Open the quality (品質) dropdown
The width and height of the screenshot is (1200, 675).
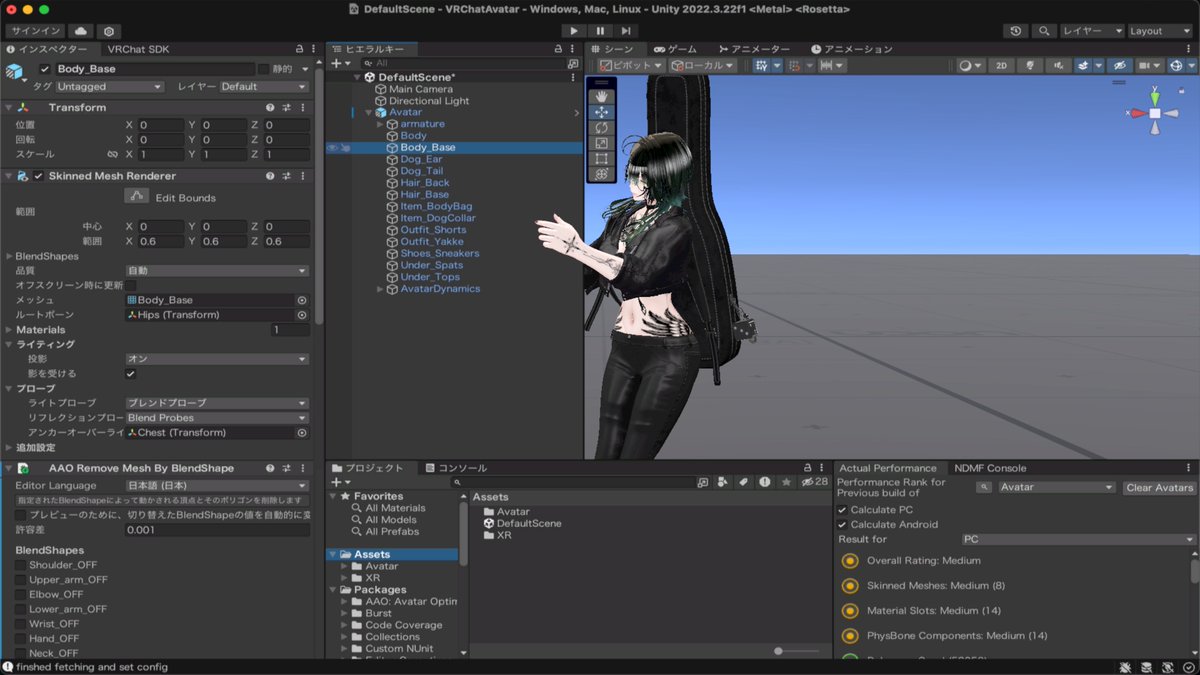[x=217, y=271]
